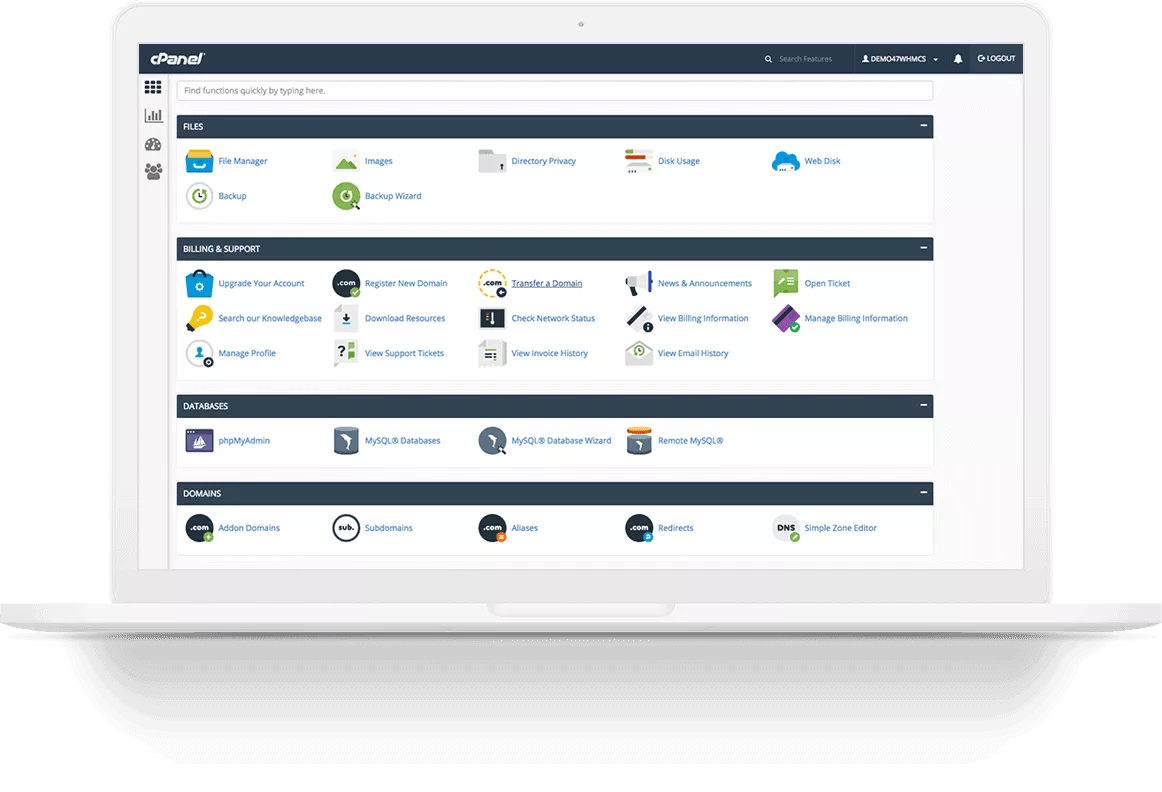Image resolution: width=1162 pixels, height=792 pixels.
Task: Collapse the Databases section
Action: [923, 406]
